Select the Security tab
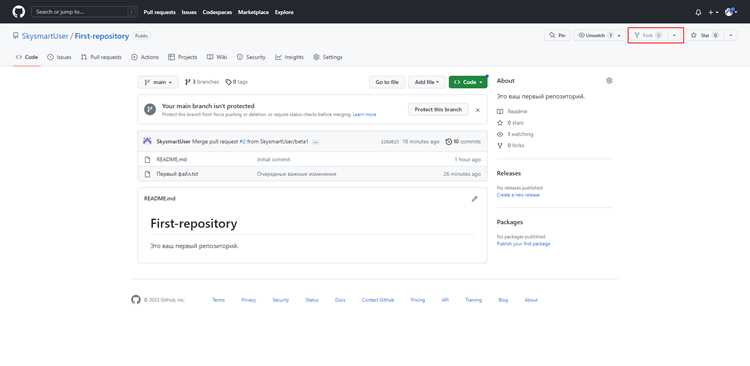 [251, 57]
